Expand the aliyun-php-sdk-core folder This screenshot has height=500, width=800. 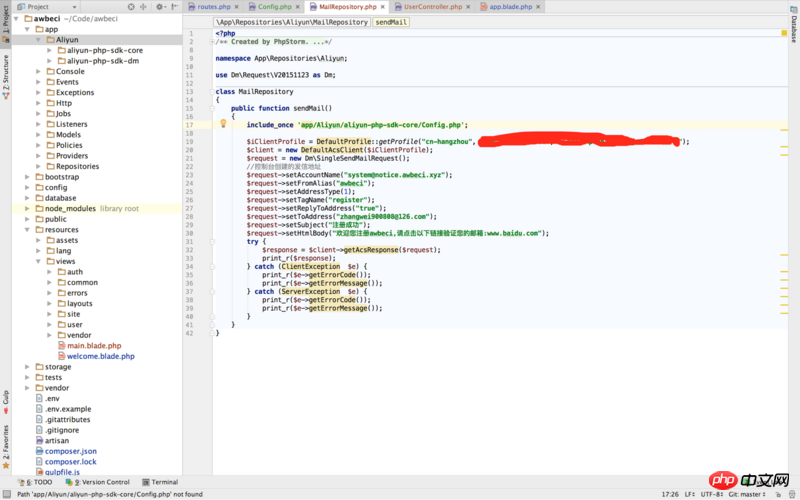point(49,50)
